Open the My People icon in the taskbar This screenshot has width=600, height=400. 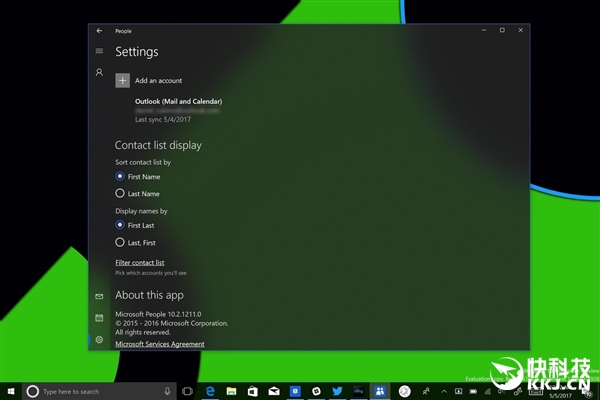(426, 391)
